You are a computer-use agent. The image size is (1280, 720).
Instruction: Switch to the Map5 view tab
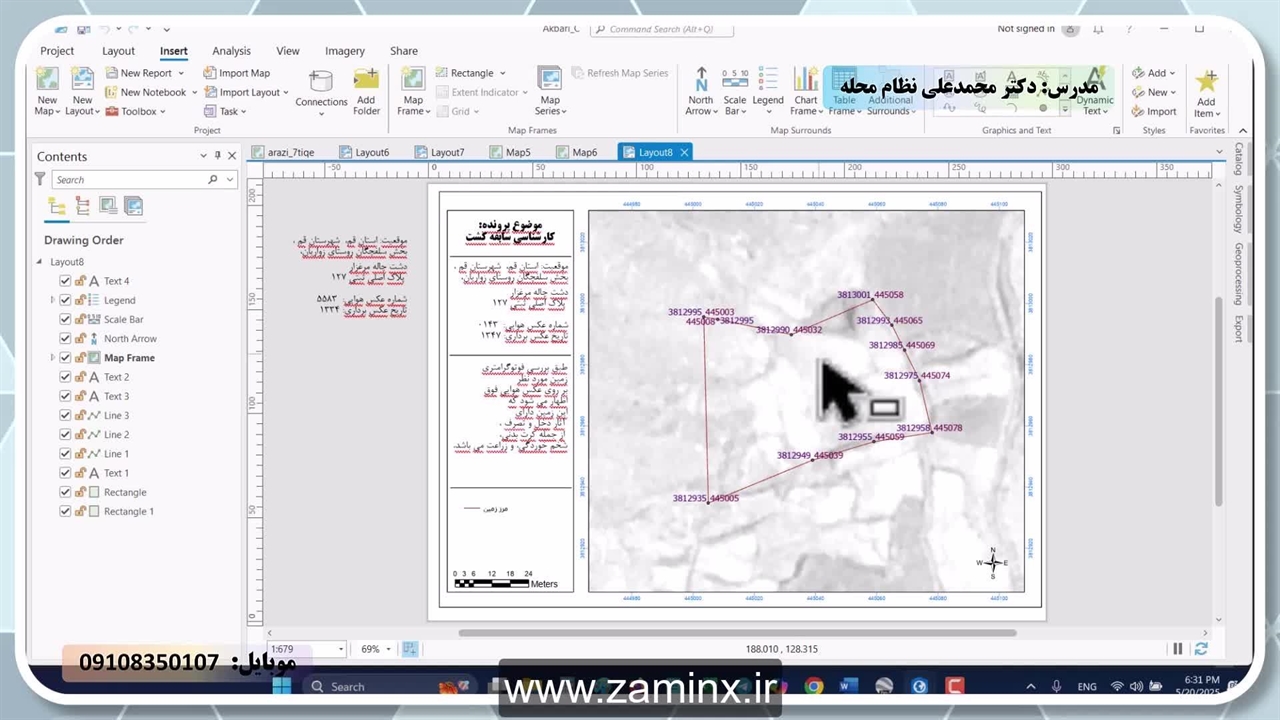click(x=511, y=152)
